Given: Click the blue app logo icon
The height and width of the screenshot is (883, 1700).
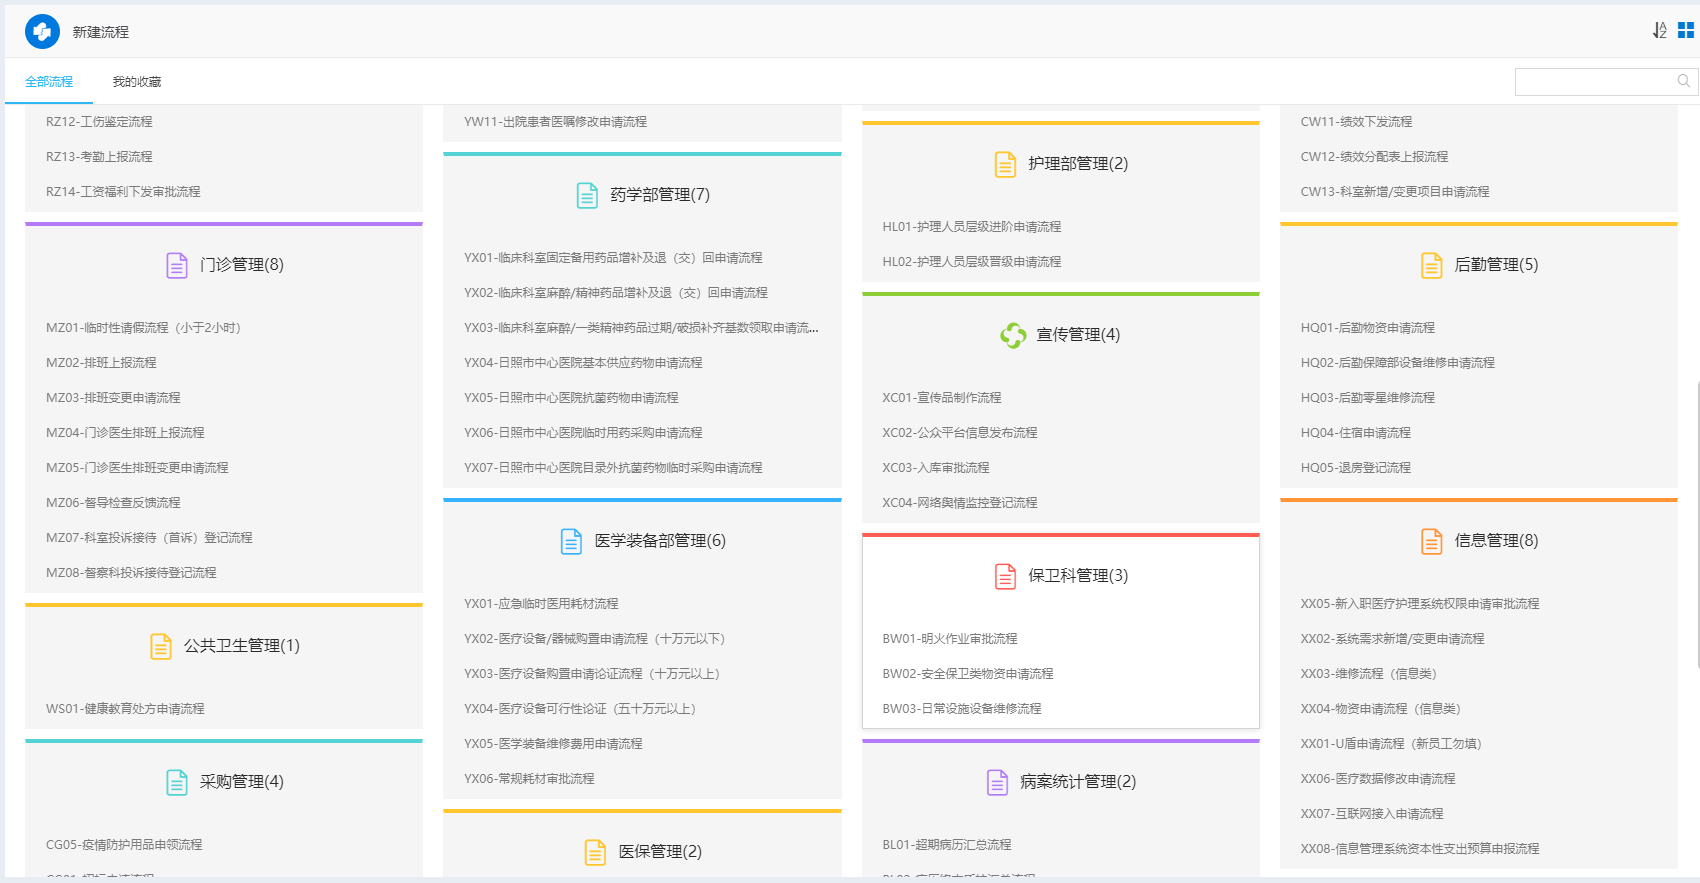Looking at the screenshot, I should point(42,32).
